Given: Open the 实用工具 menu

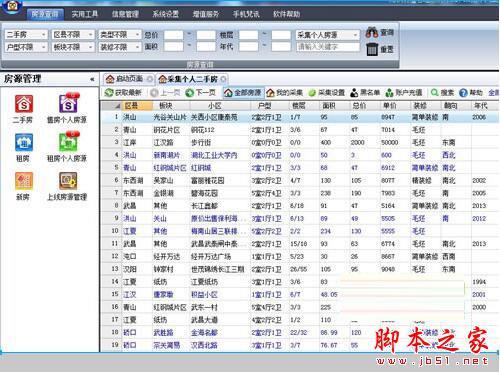Looking at the screenshot, I should click(x=85, y=14).
